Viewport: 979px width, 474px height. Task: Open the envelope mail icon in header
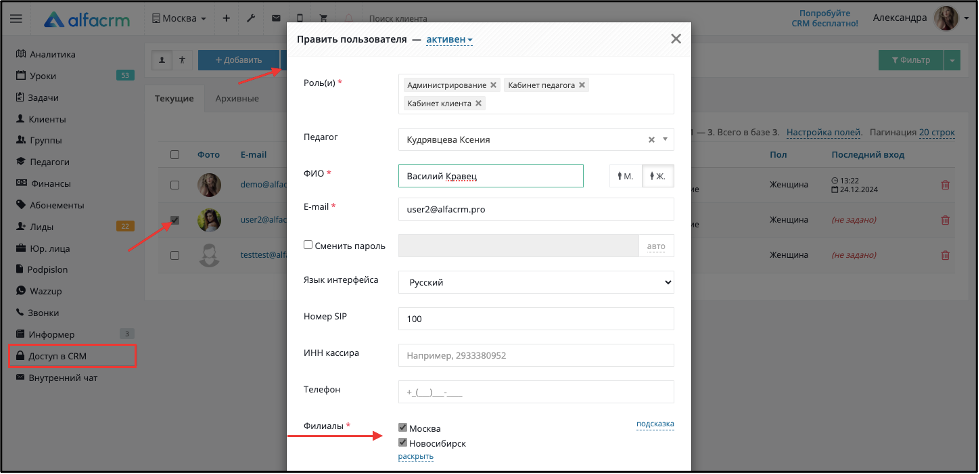(276, 19)
